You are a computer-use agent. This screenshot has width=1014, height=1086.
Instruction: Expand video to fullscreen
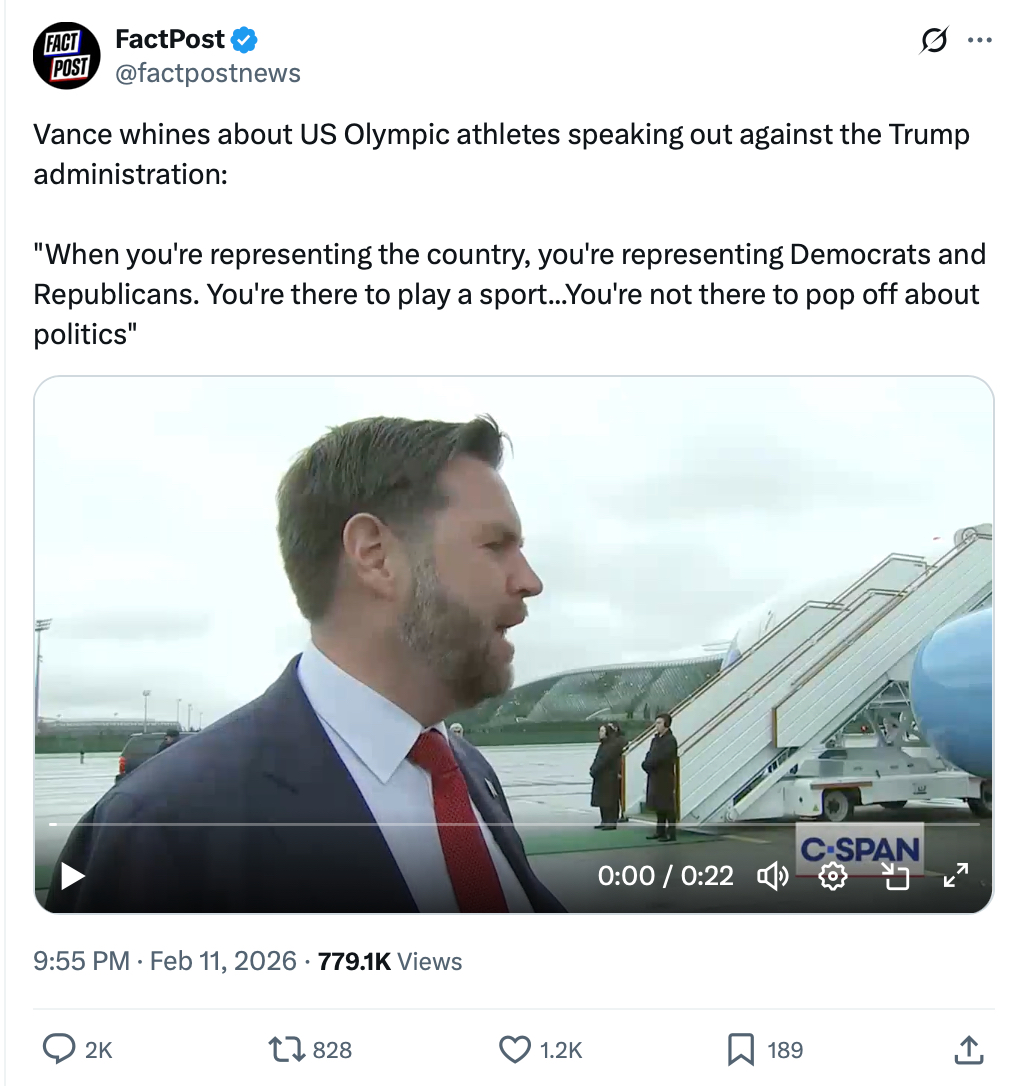pos(956,876)
